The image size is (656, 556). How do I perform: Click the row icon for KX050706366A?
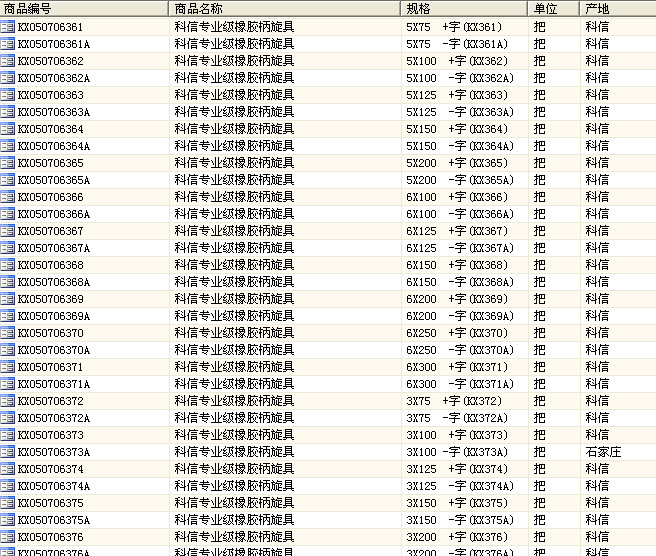tap(8, 214)
